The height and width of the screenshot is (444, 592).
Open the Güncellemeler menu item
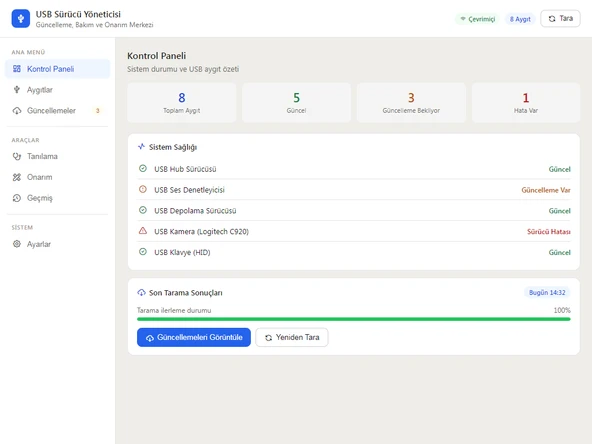(57, 111)
